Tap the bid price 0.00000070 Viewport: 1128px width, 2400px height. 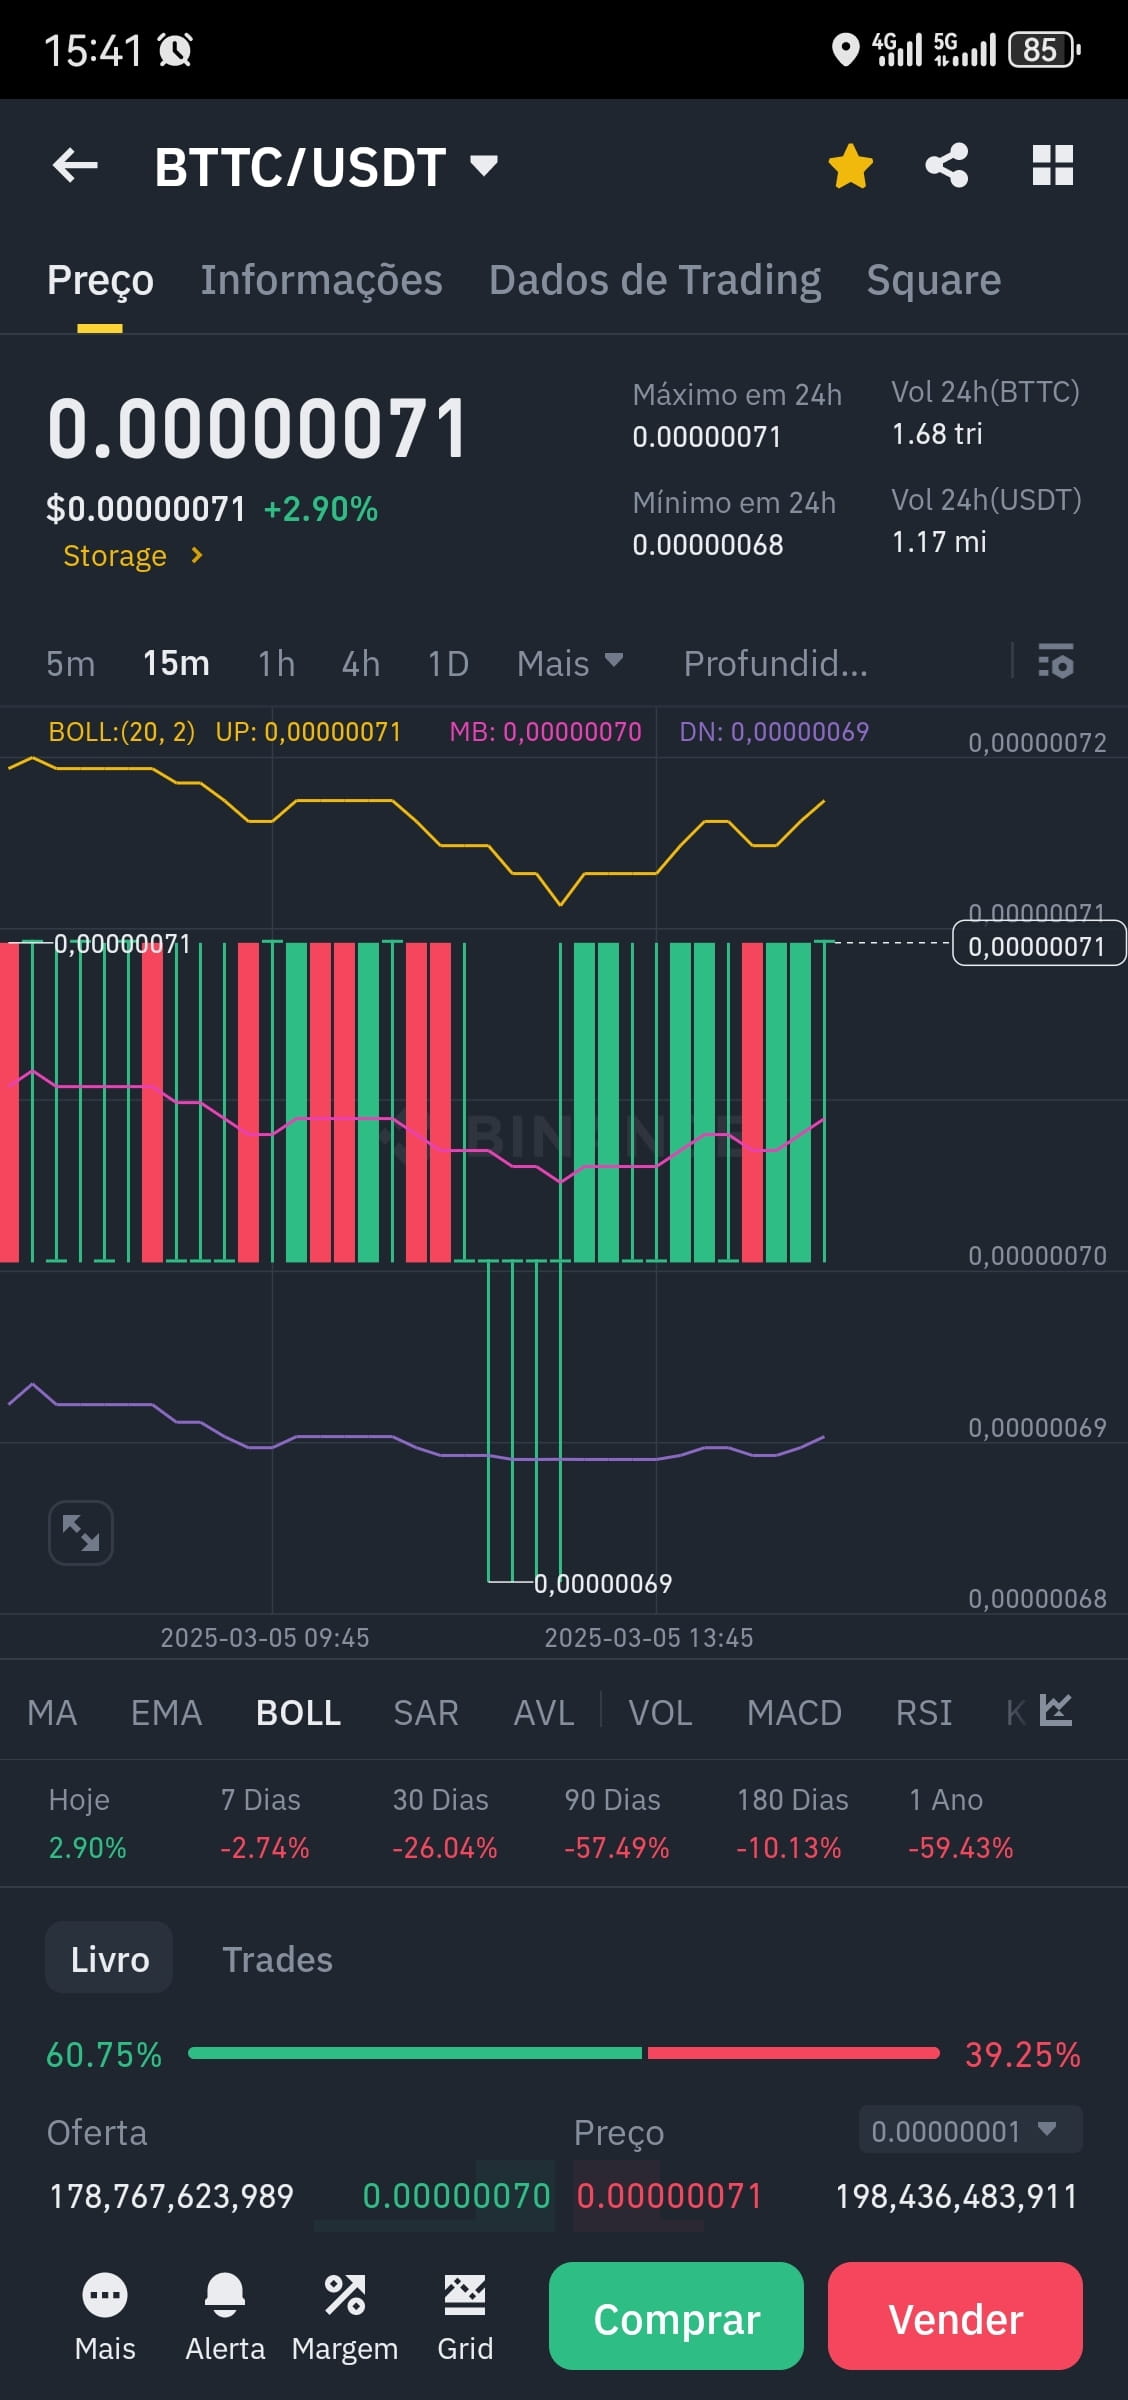pos(456,2195)
